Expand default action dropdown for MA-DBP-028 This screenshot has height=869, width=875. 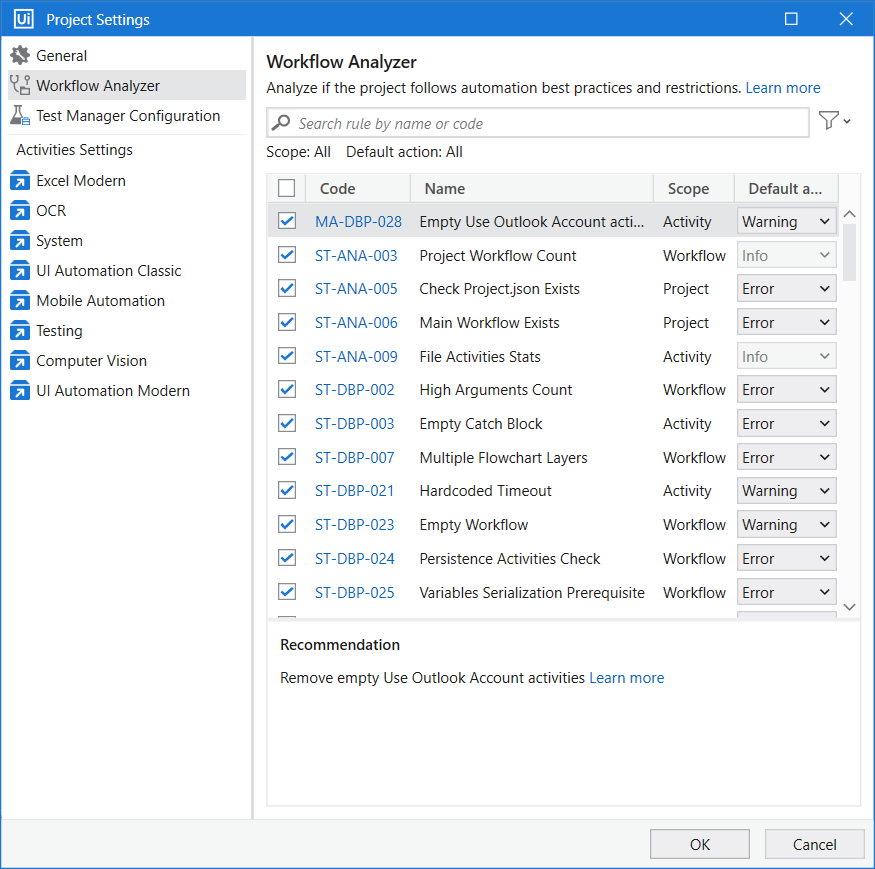[x=786, y=222]
